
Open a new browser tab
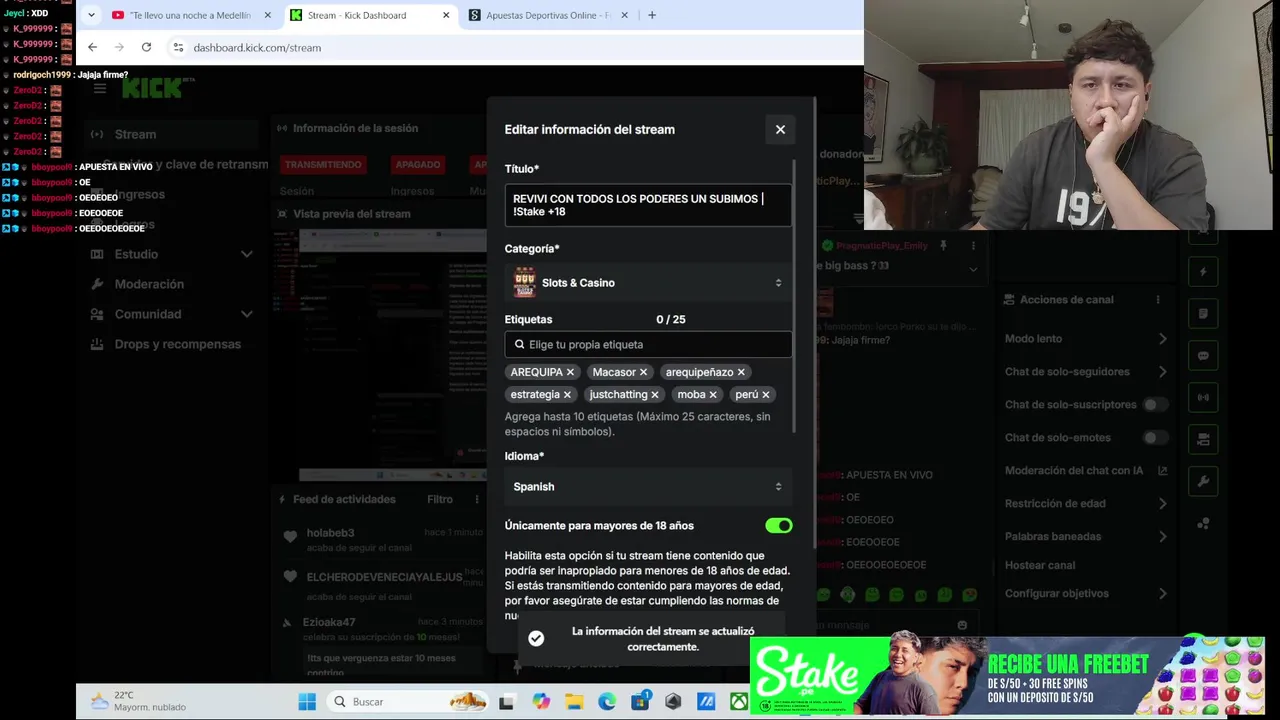652,15
